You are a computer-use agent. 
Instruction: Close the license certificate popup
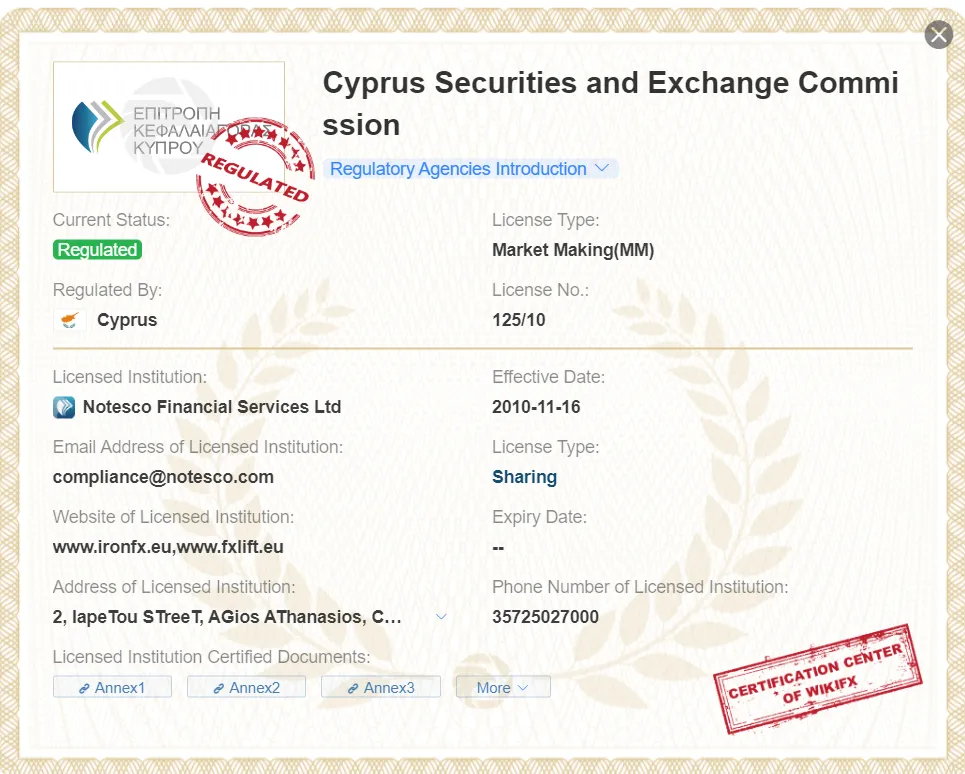click(939, 35)
